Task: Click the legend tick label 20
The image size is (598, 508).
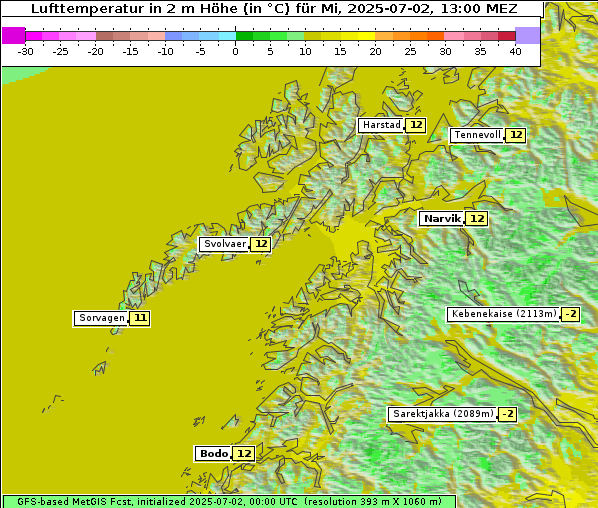Action: [375, 51]
